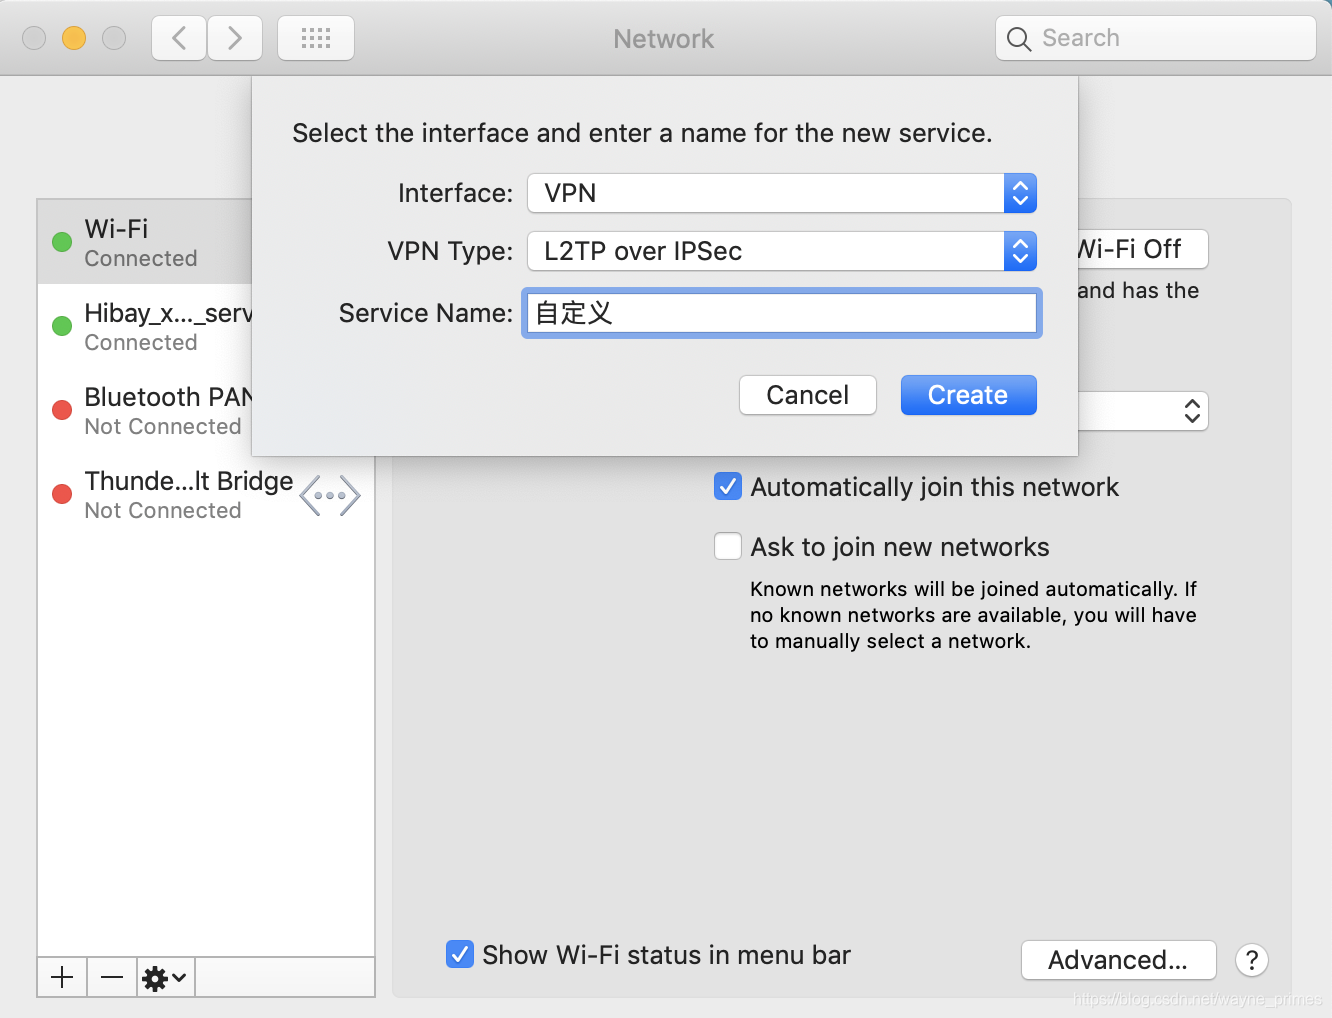Viewport: 1332px width, 1018px height.
Task: Show all preferences grid icon
Action: pyautogui.click(x=316, y=38)
